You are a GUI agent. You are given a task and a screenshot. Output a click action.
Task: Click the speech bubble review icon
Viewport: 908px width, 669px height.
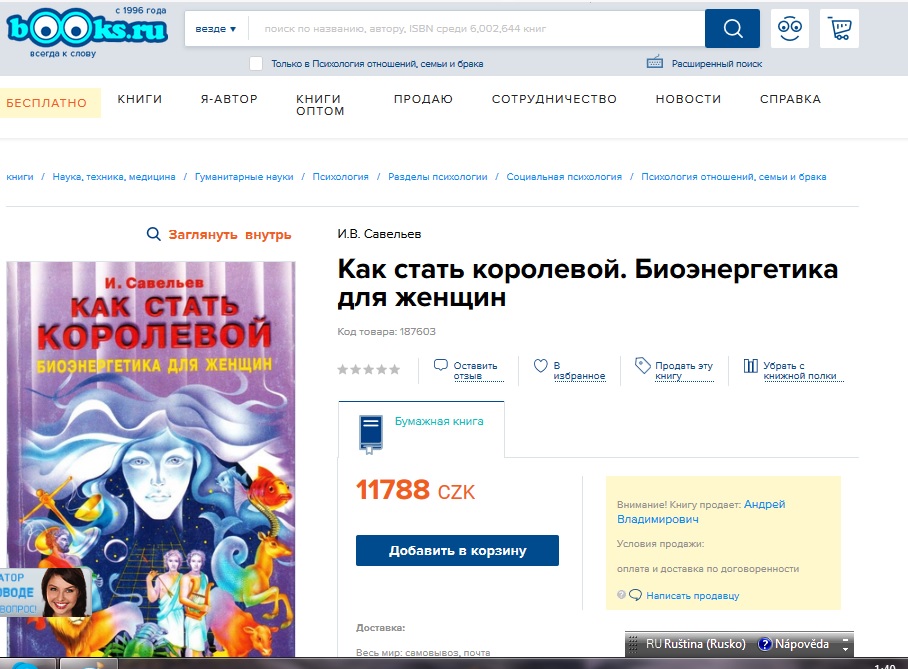(x=441, y=365)
